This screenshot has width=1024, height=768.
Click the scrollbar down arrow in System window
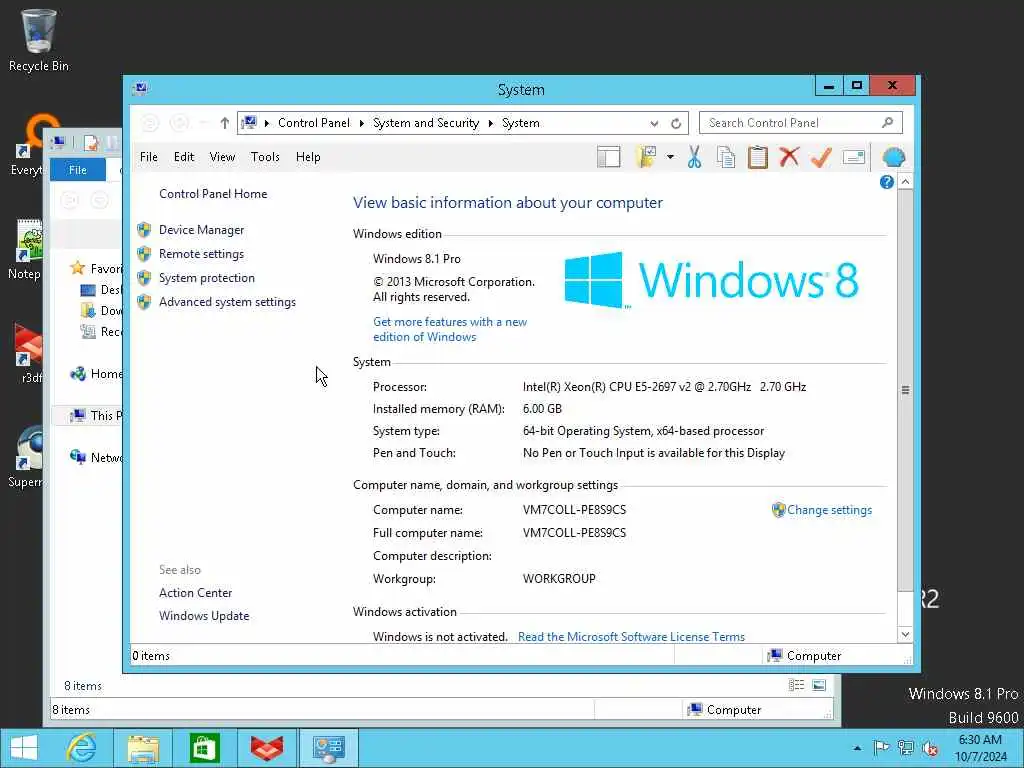pyautogui.click(x=905, y=634)
